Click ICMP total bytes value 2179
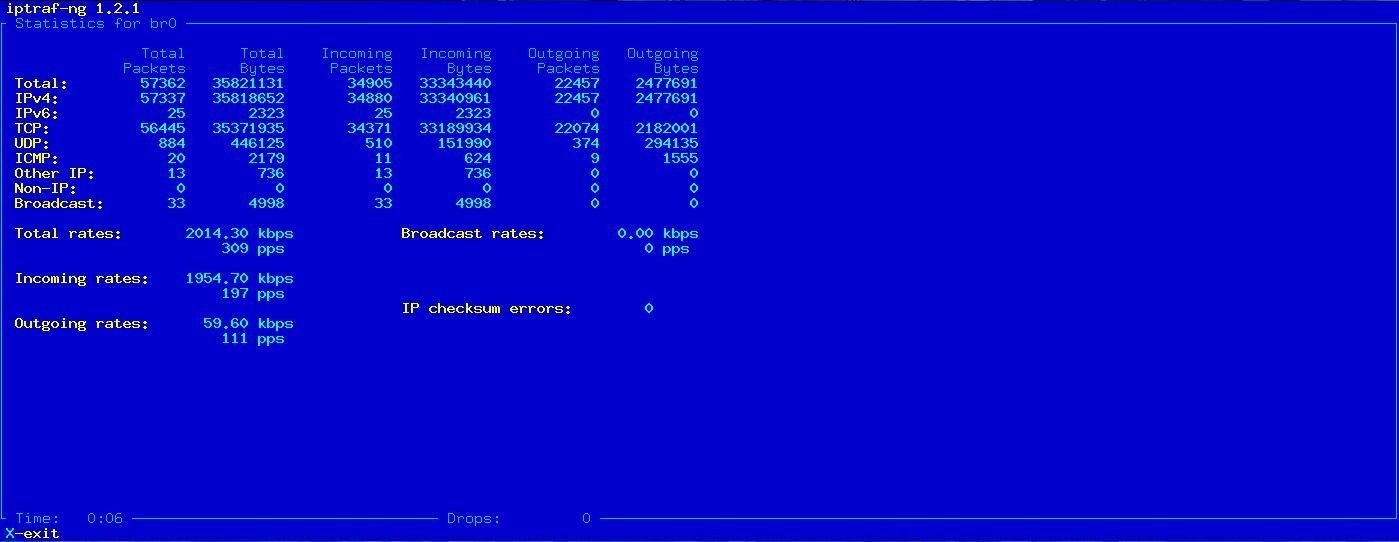This screenshot has height=542, width=1399. click(267, 158)
